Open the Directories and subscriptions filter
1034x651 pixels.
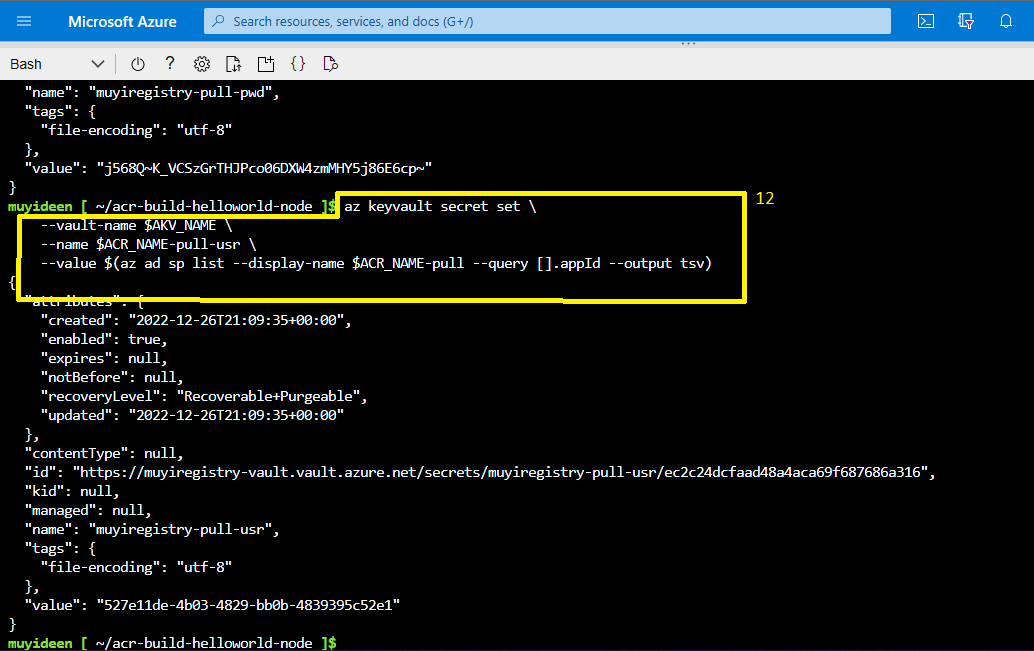pyautogui.click(x=966, y=21)
